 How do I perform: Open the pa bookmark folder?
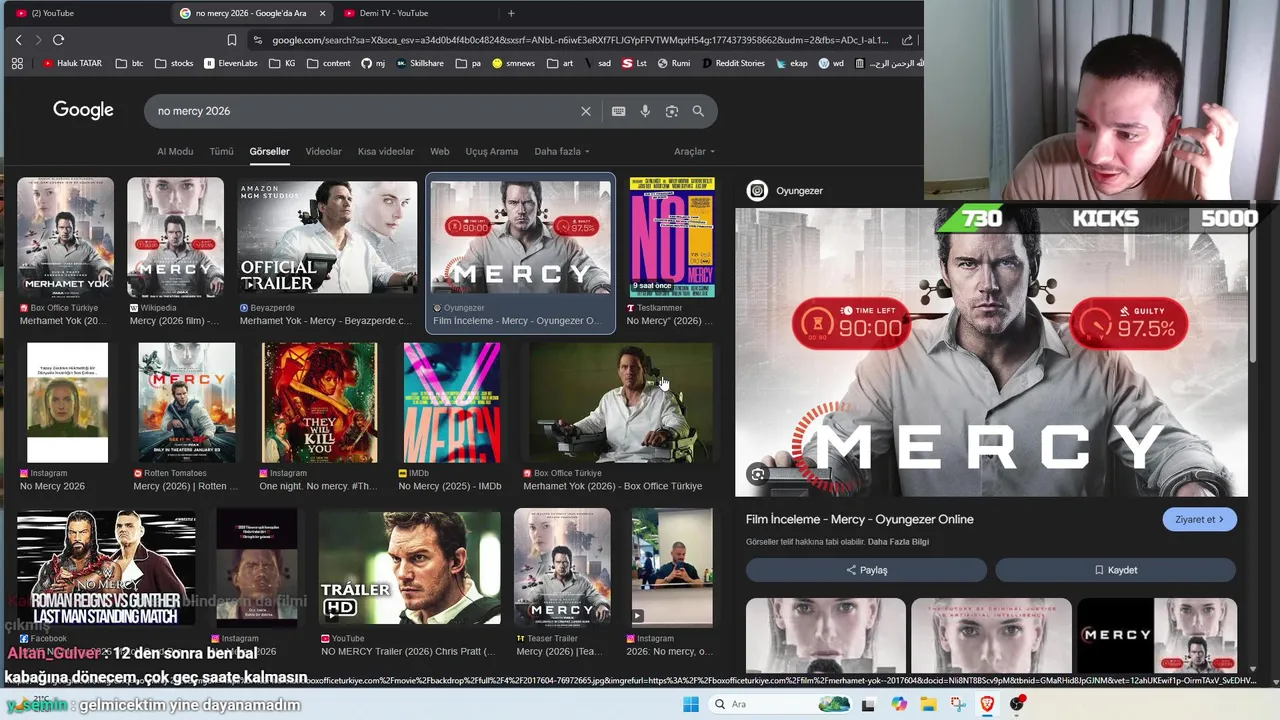[468, 63]
